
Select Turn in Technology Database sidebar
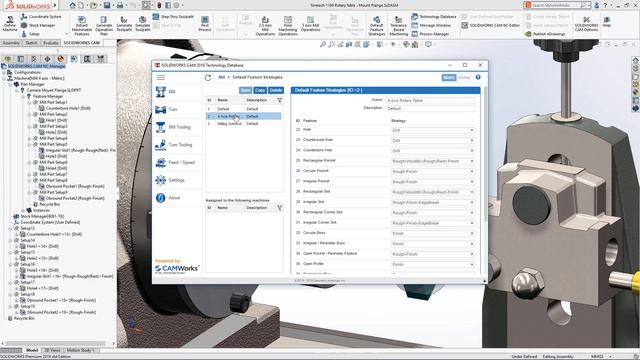pyautogui.click(x=178, y=109)
